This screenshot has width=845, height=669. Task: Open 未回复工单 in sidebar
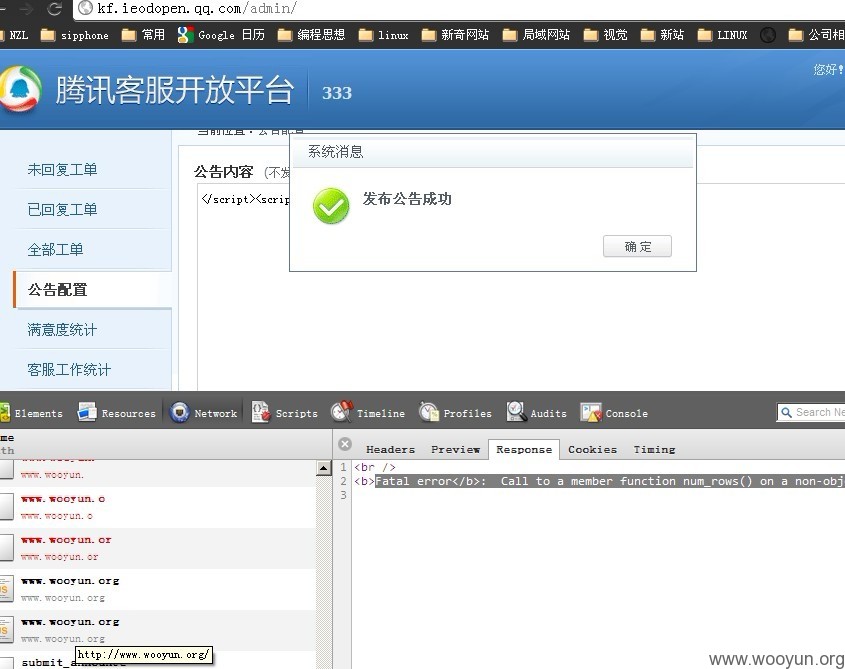coord(63,170)
